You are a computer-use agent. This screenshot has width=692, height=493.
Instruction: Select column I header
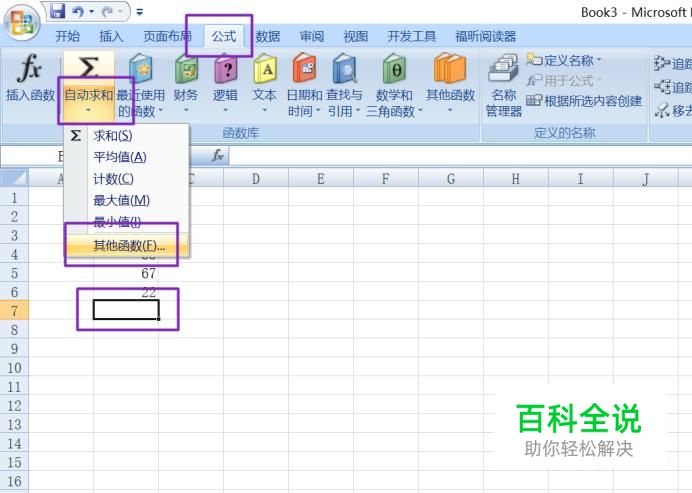(580, 179)
